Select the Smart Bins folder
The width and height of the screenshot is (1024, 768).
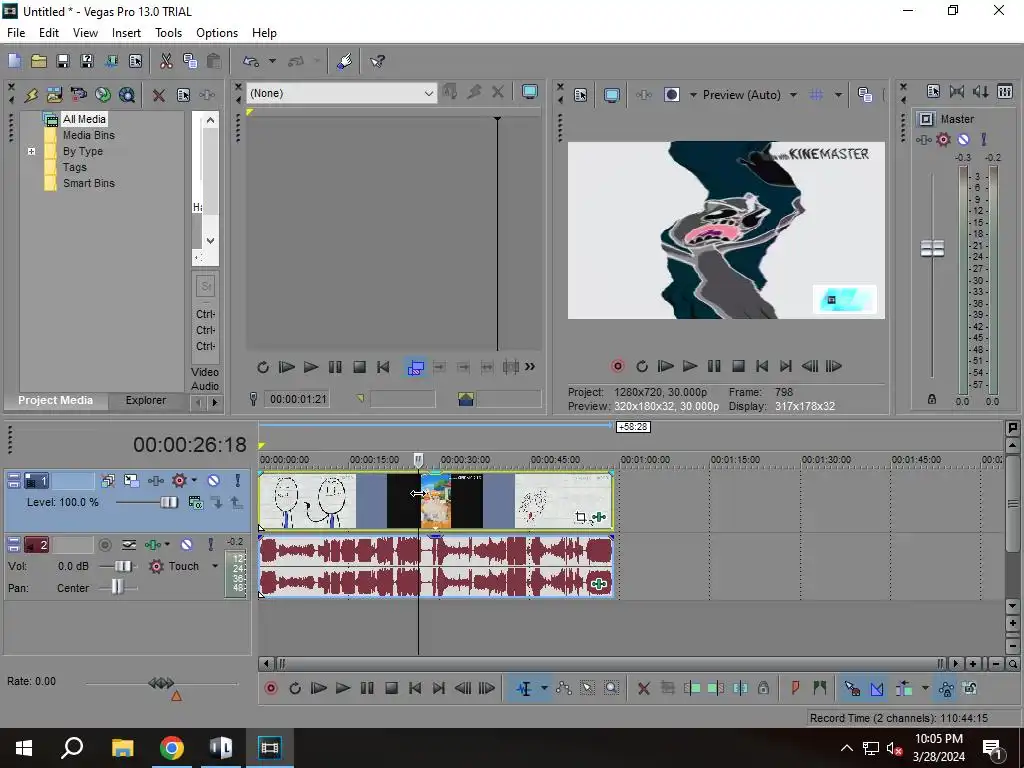pyautogui.click(x=89, y=184)
